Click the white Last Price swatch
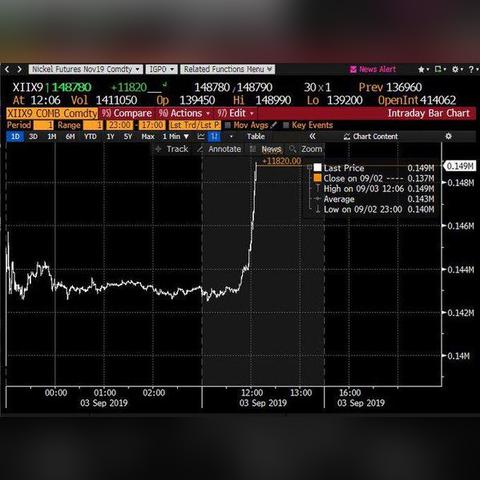This screenshot has height=480, width=480. point(317,168)
